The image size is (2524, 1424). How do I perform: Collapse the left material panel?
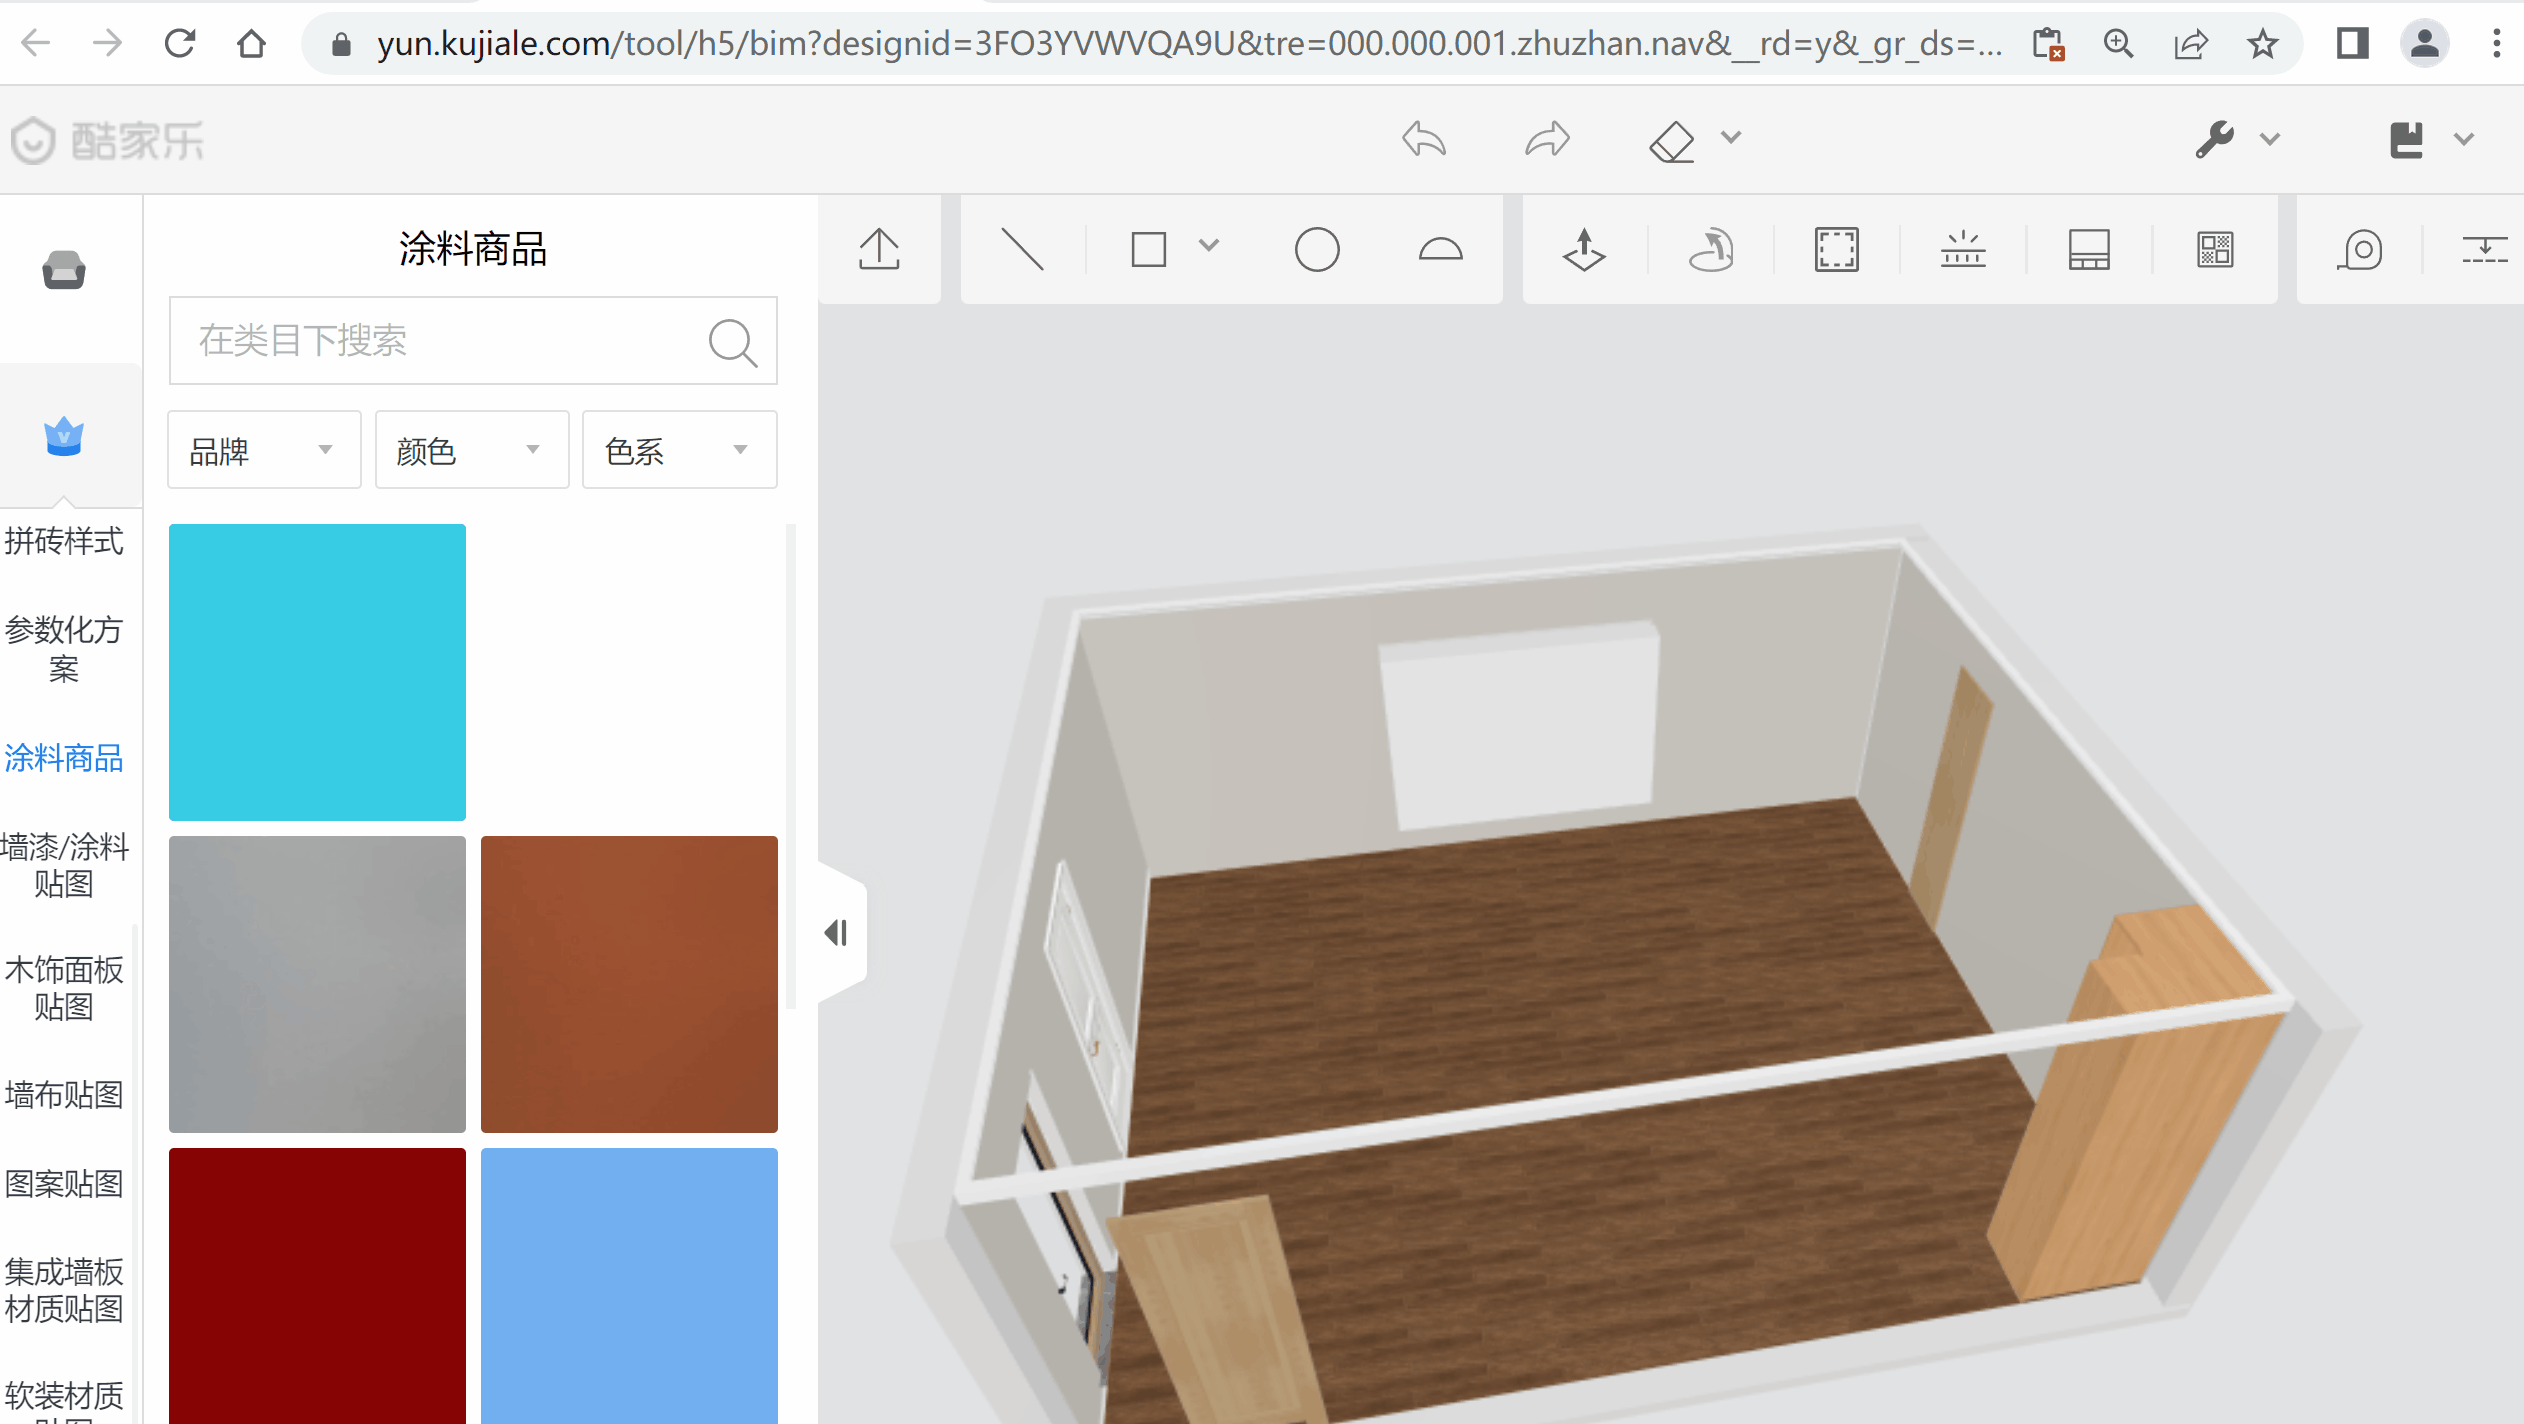[x=837, y=933]
